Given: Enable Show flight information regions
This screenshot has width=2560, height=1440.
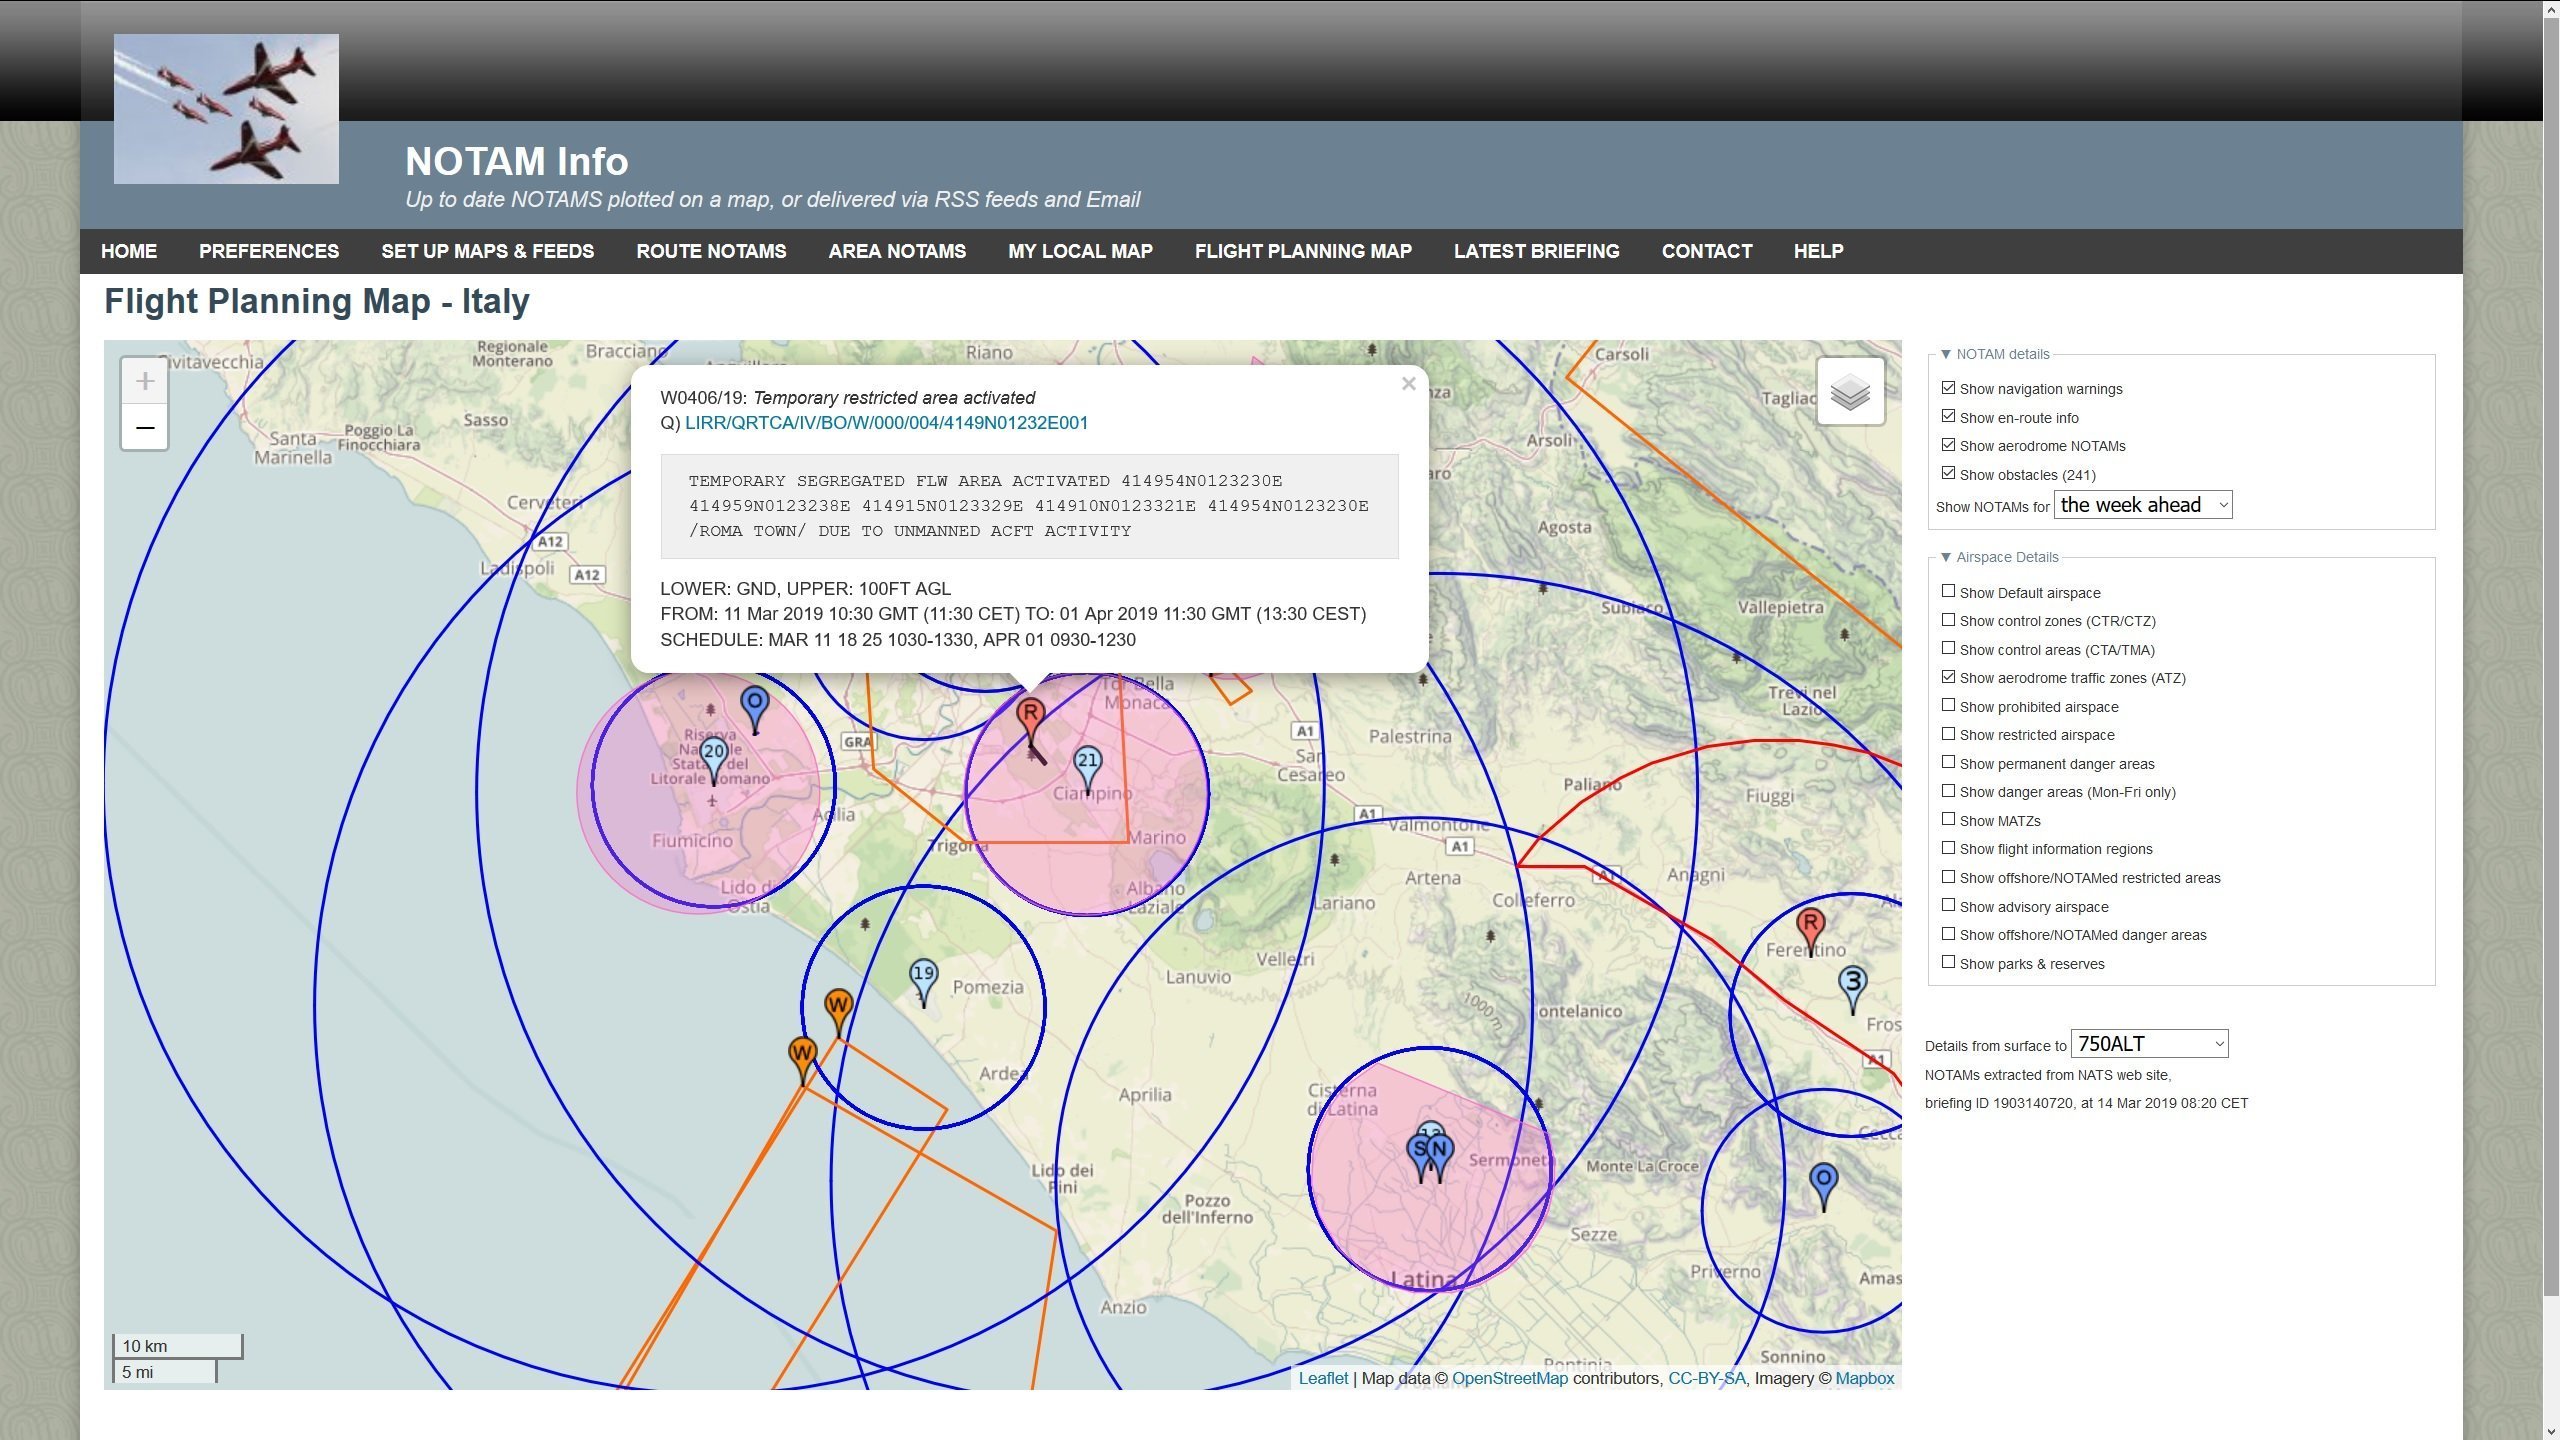Looking at the screenshot, I should (1948, 848).
